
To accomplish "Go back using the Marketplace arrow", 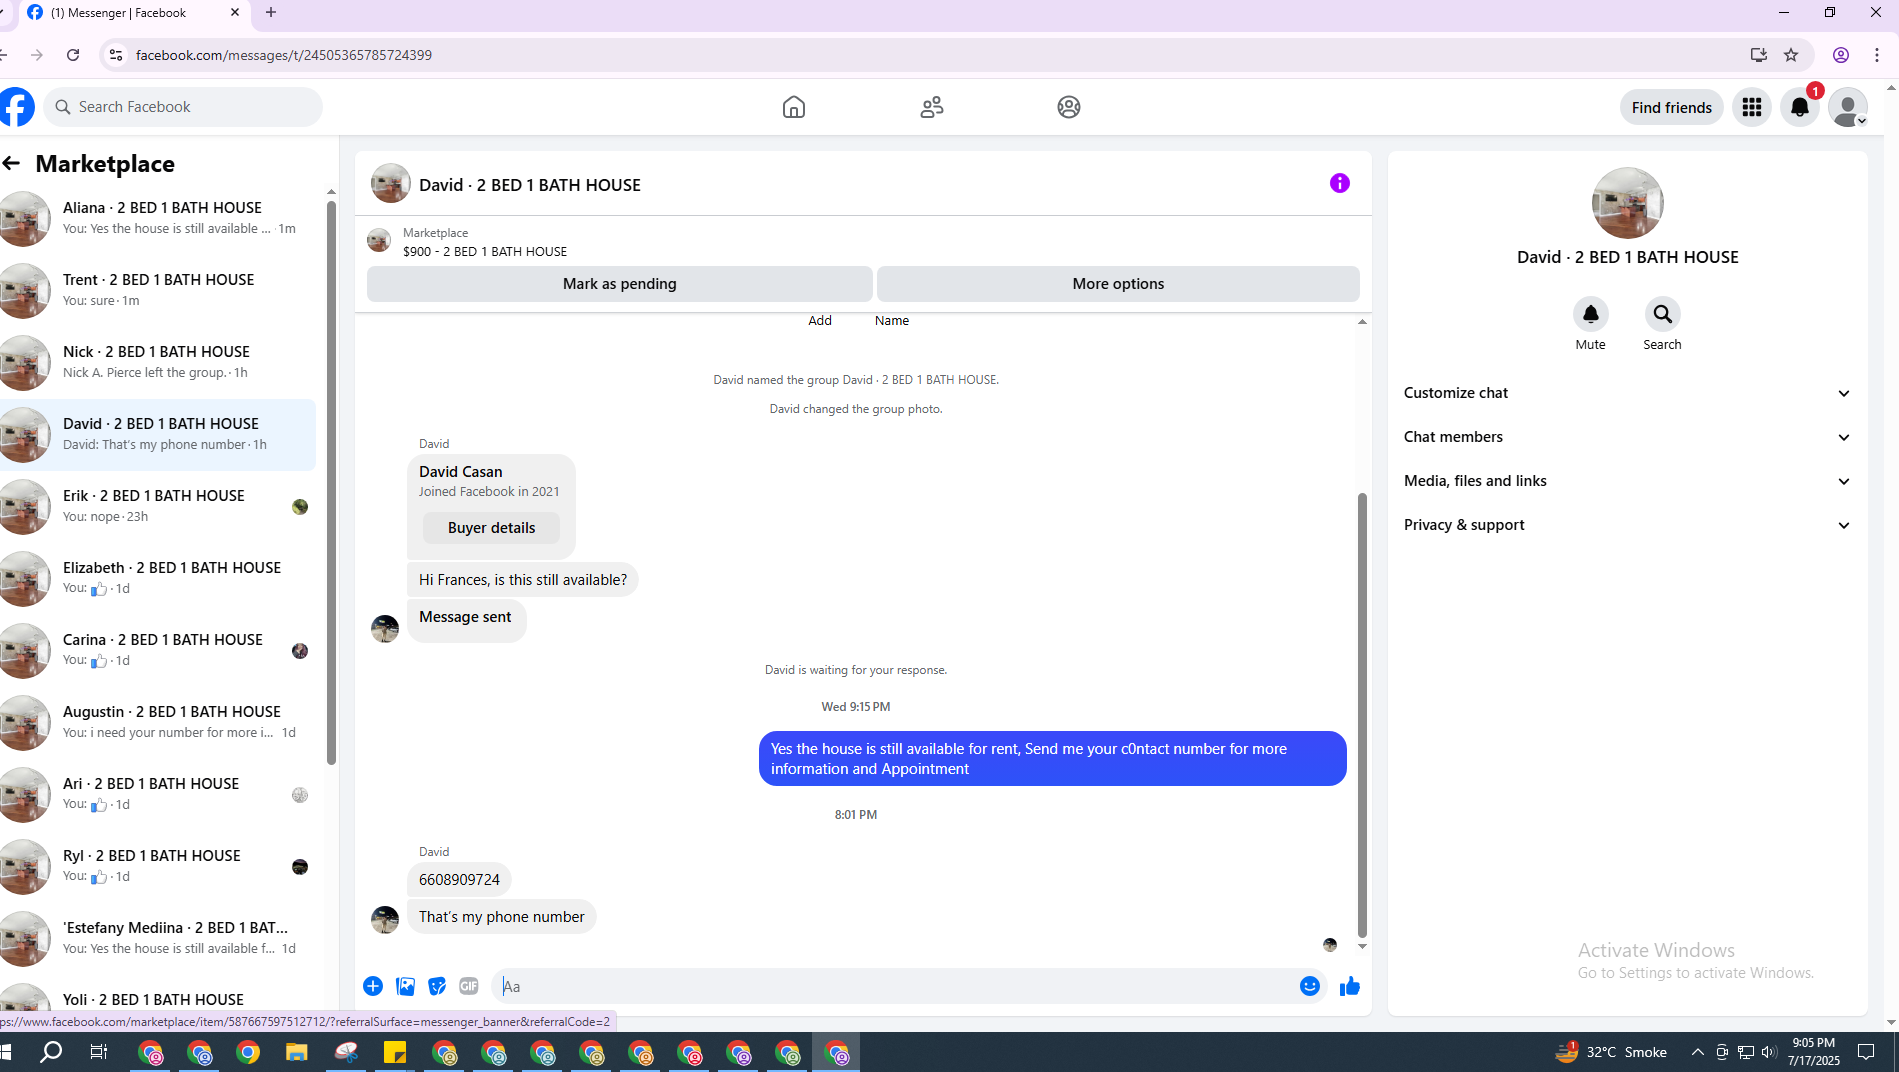I will tap(12, 163).
